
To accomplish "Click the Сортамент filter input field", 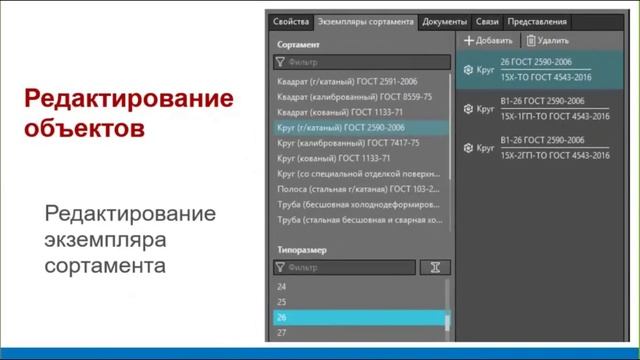I will (x=362, y=62).
